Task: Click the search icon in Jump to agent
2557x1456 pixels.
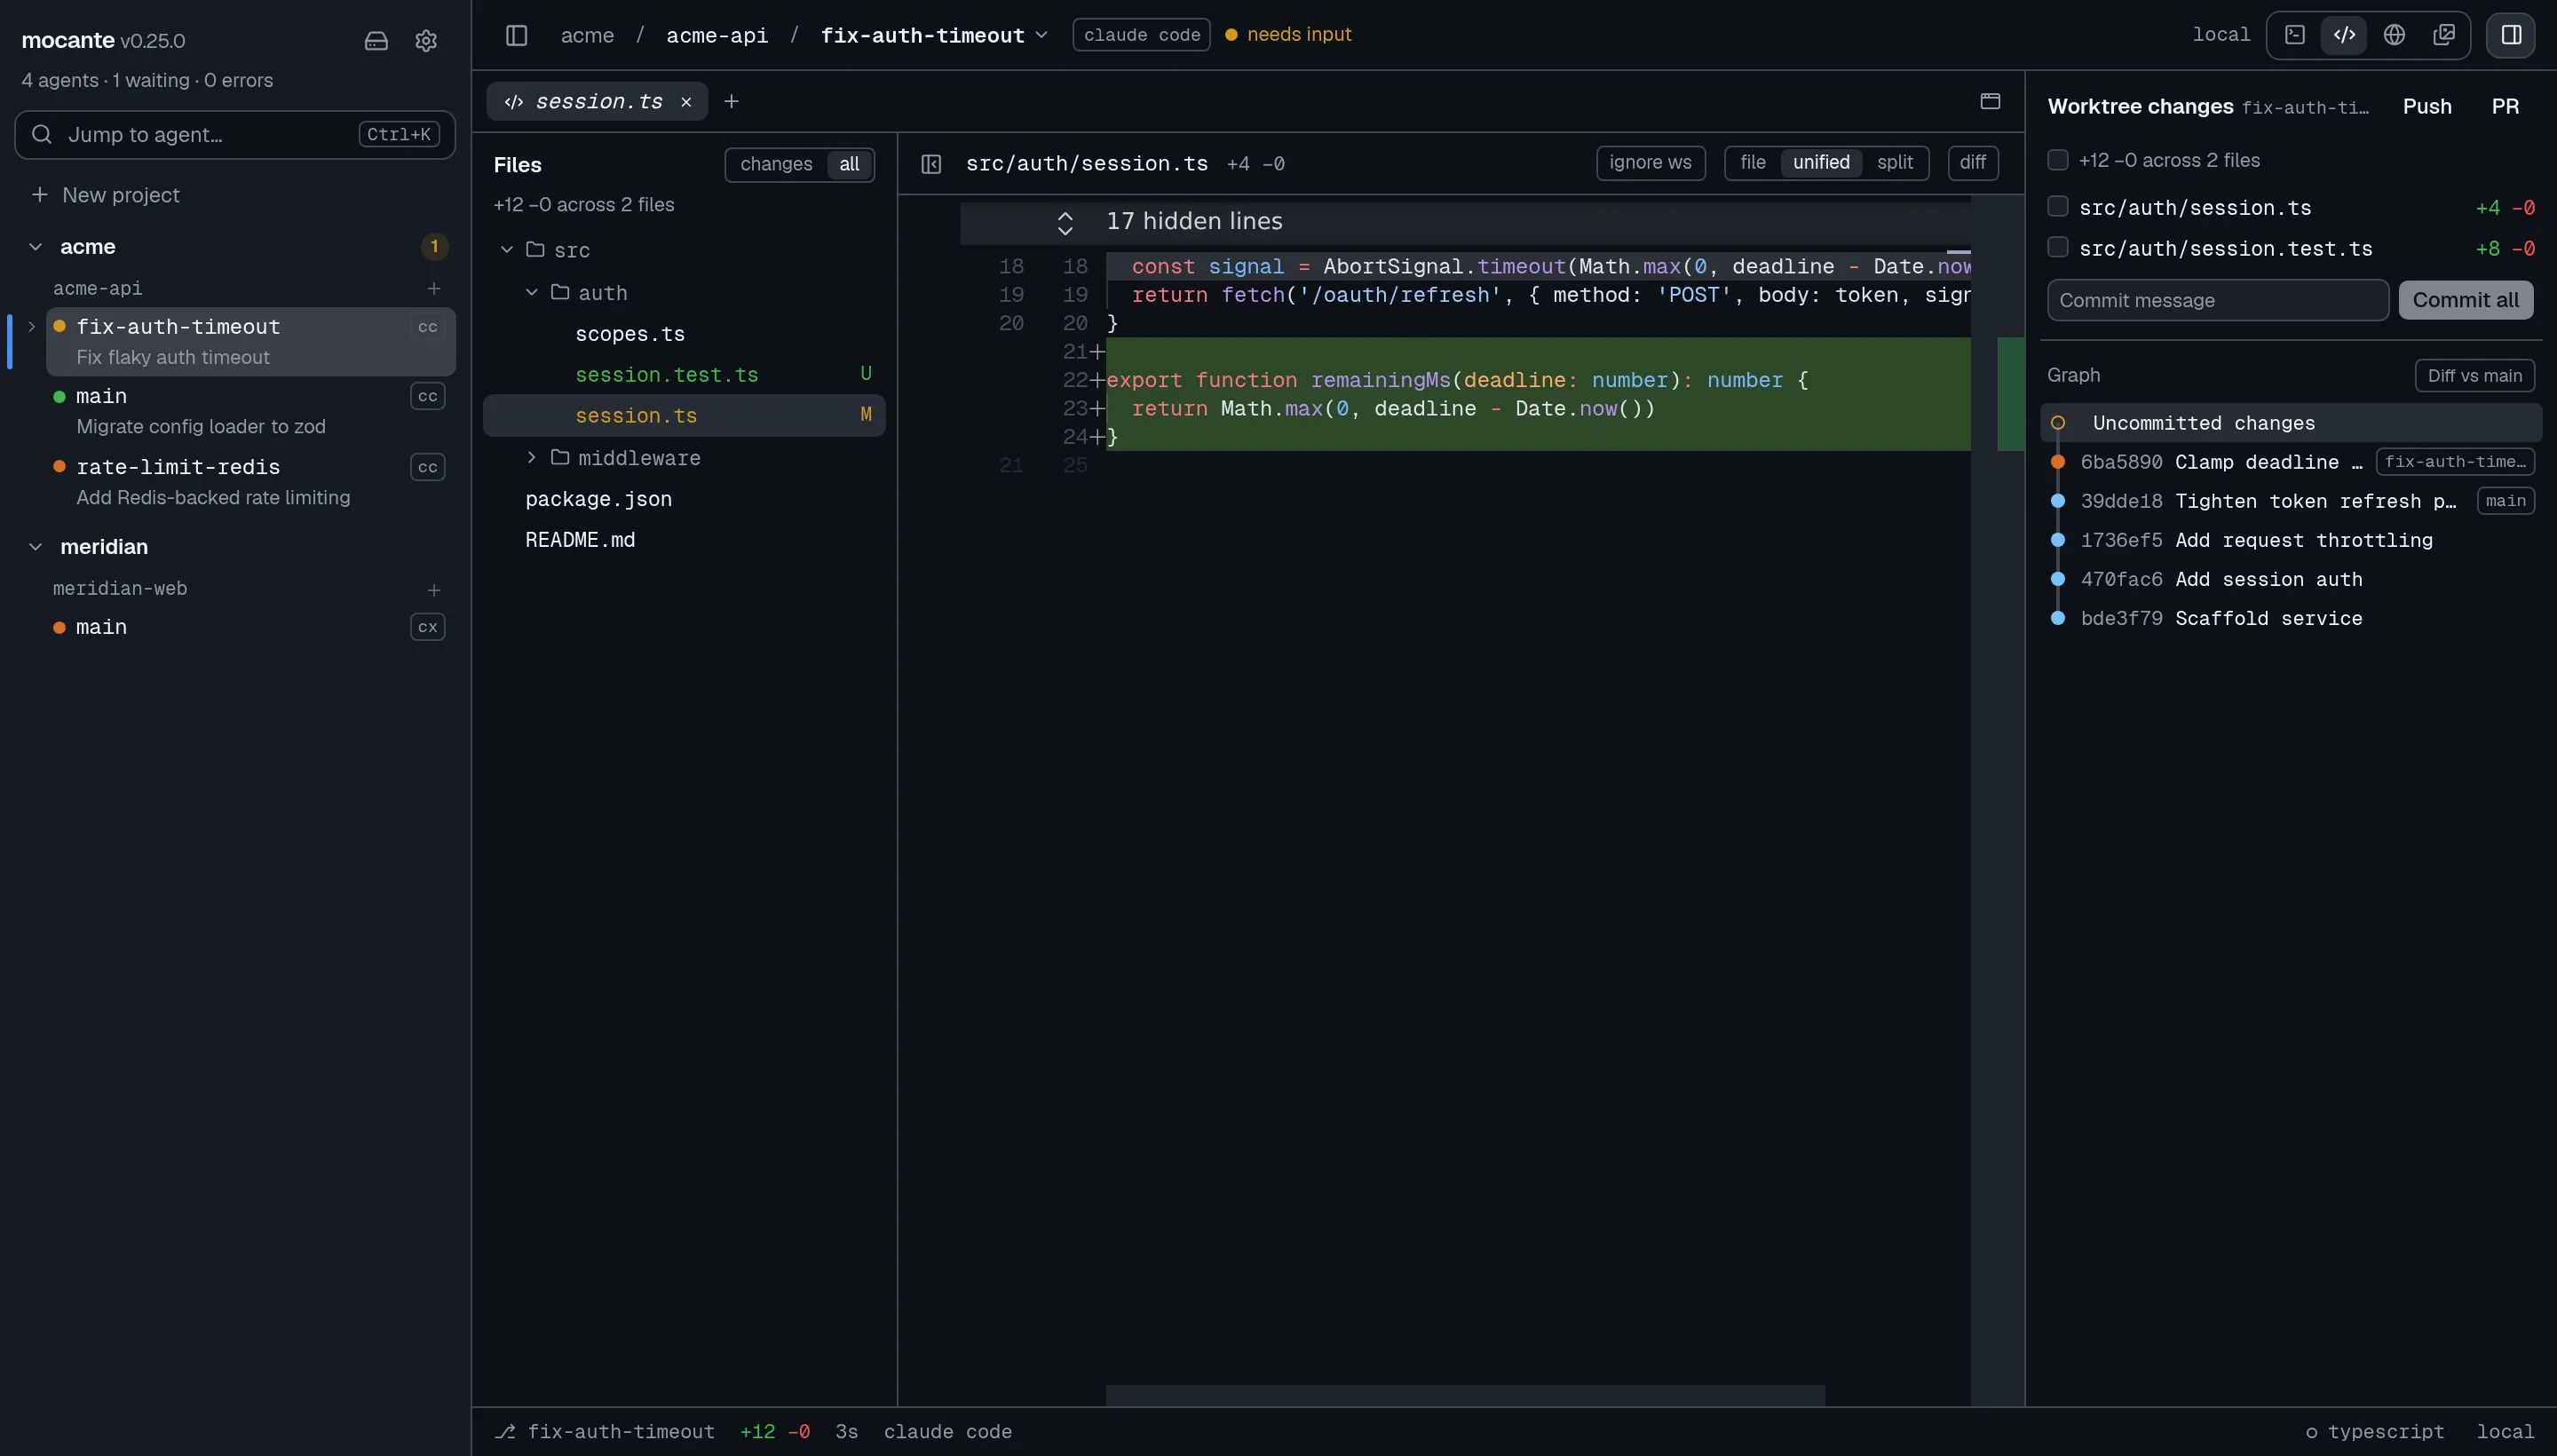Action: click(x=41, y=134)
